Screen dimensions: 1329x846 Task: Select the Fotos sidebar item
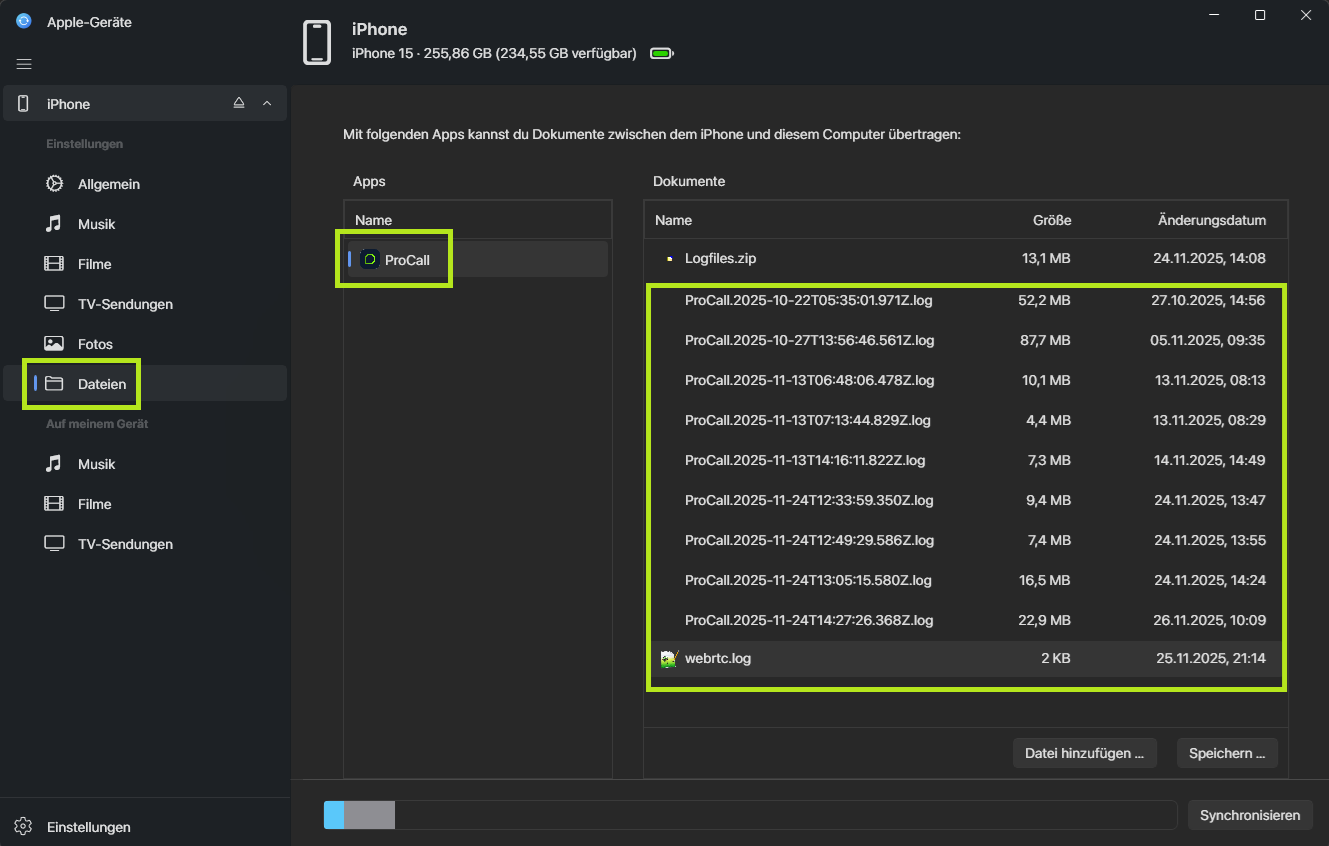[95, 344]
